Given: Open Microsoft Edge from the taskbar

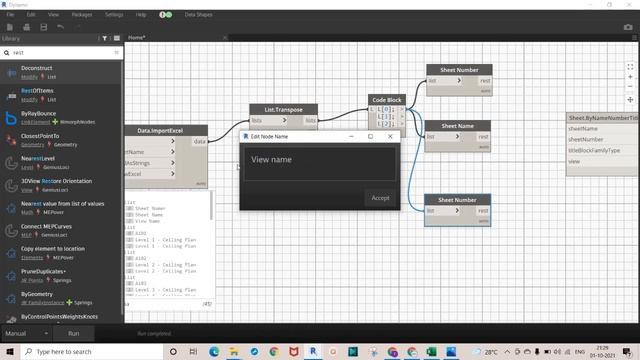Looking at the screenshot, I should (214, 351).
